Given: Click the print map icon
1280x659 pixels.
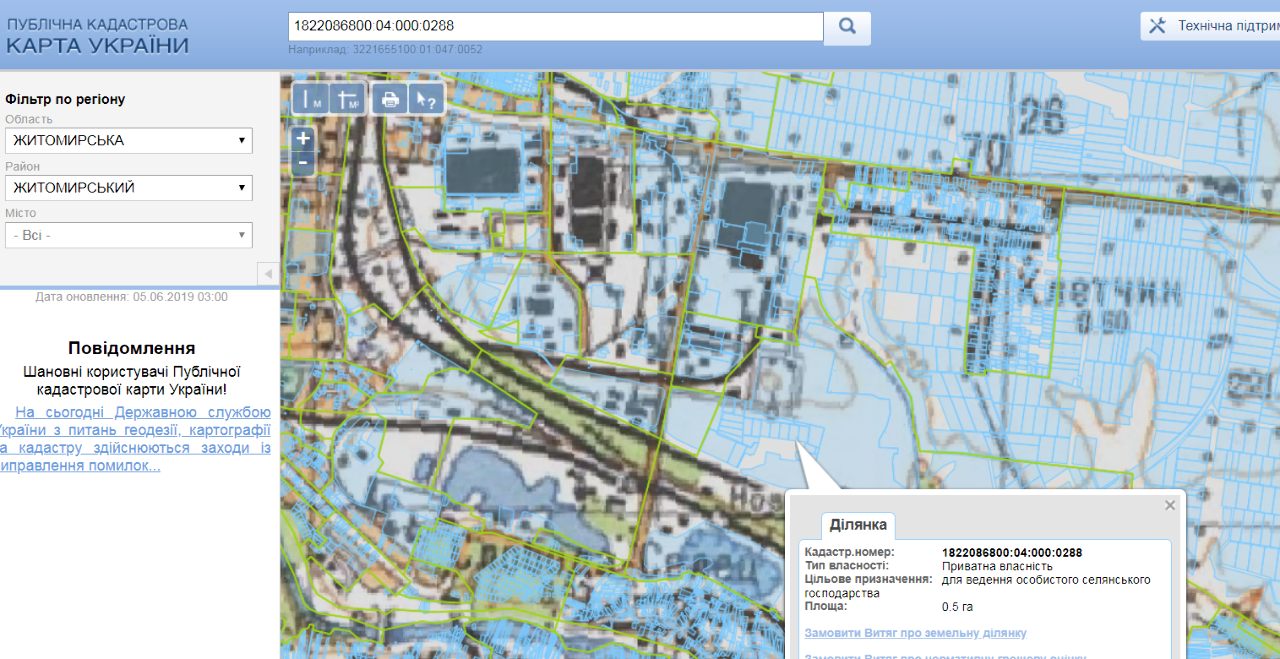Looking at the screenshot, I should (389, 99).
